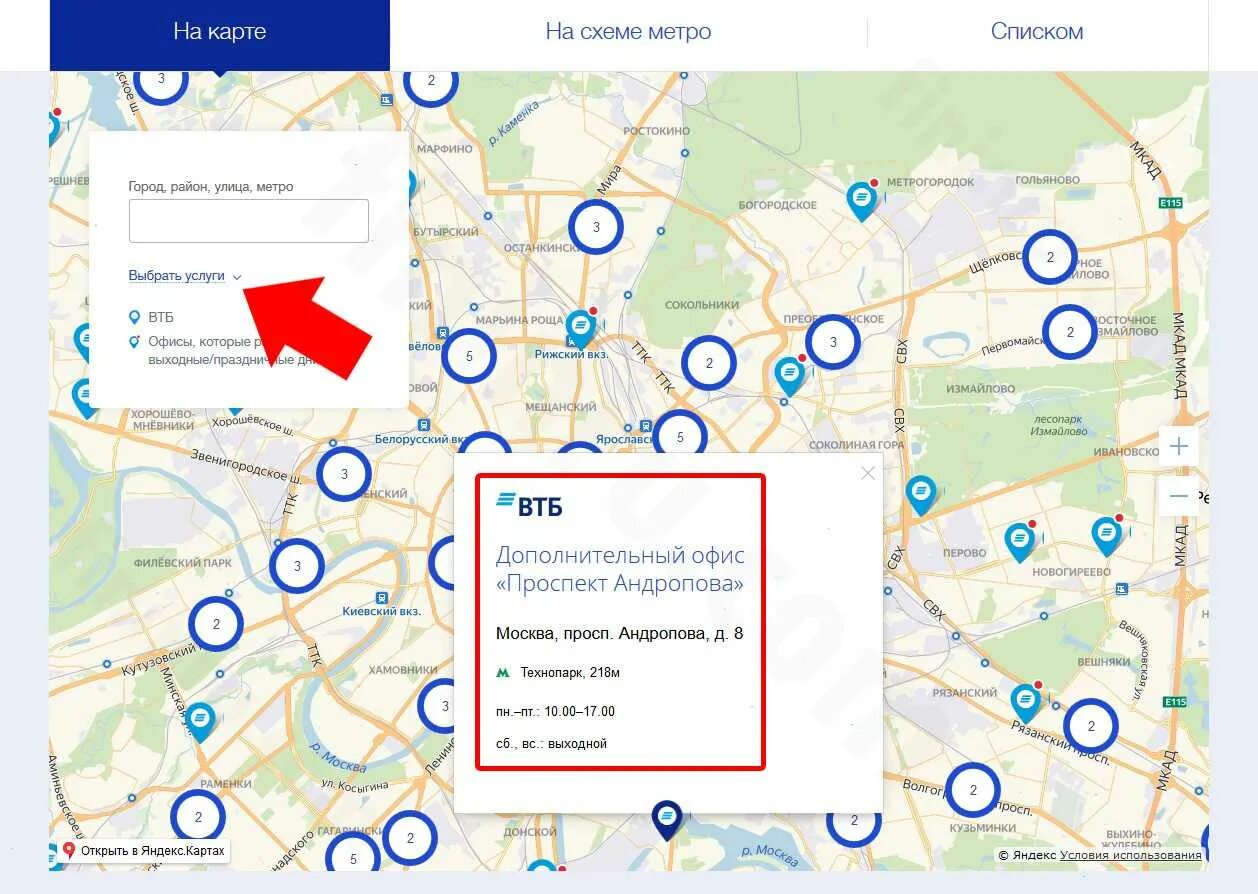The width and height of the screenshot is (1258, 894).
Task: Select the VTB pin near Рязанский label
Action: tap(1026, 702)
